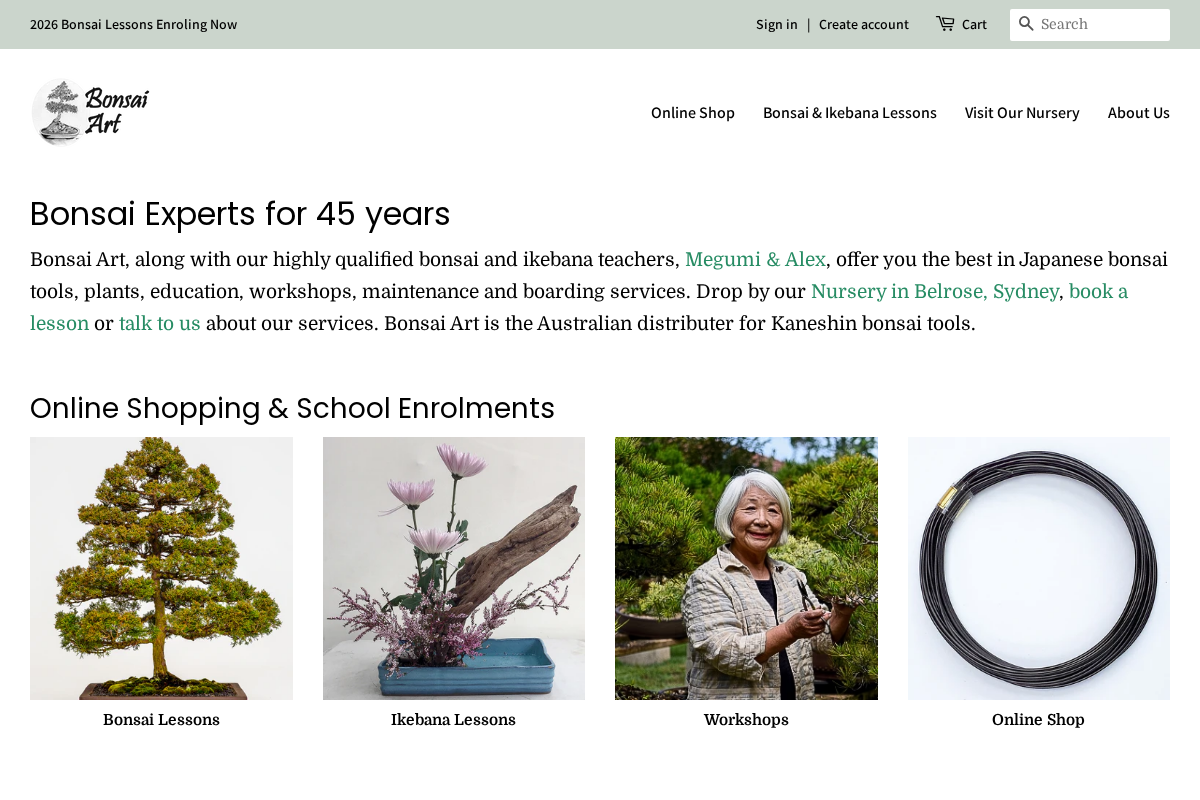1200x800 pixels.
Task: Click the Nursery in Belrose, Sydney link
Action: tap(934, 291)
